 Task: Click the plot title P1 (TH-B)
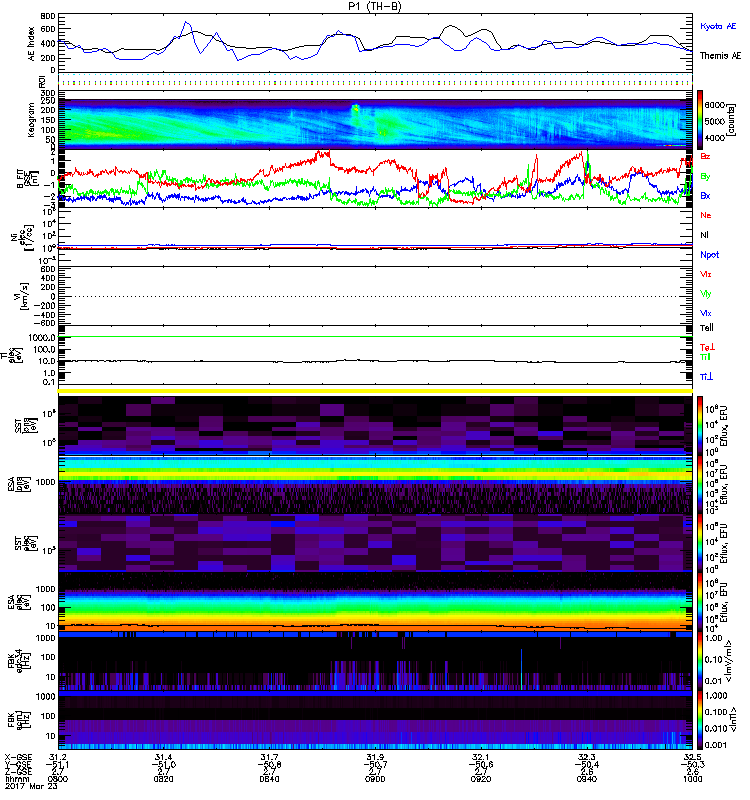pos(374,6)
